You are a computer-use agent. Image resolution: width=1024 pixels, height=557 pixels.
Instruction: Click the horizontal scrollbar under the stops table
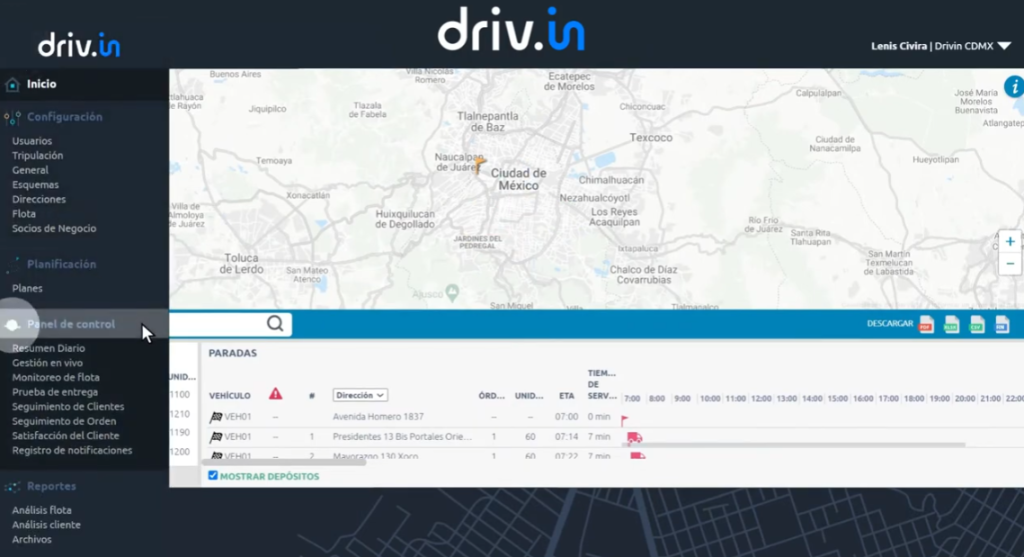(284, 462)
